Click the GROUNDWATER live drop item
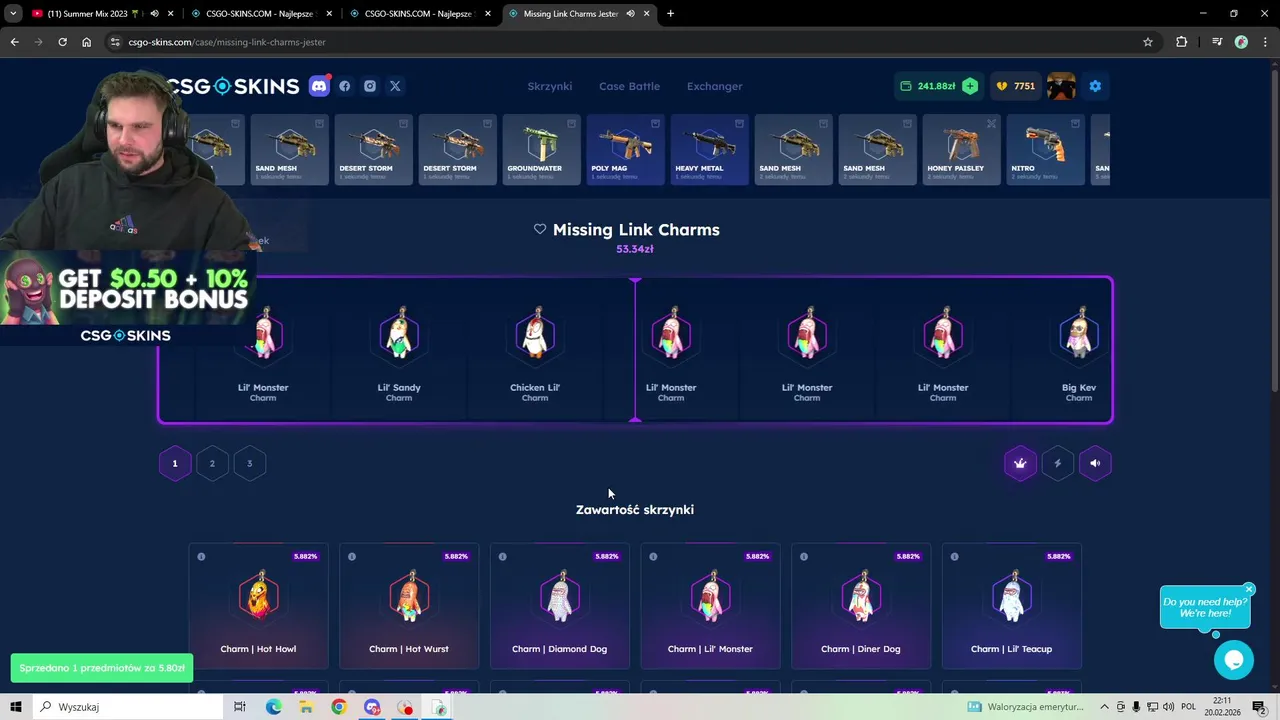The width and height of the screenshot is (1280, 720). coord(541,150)
